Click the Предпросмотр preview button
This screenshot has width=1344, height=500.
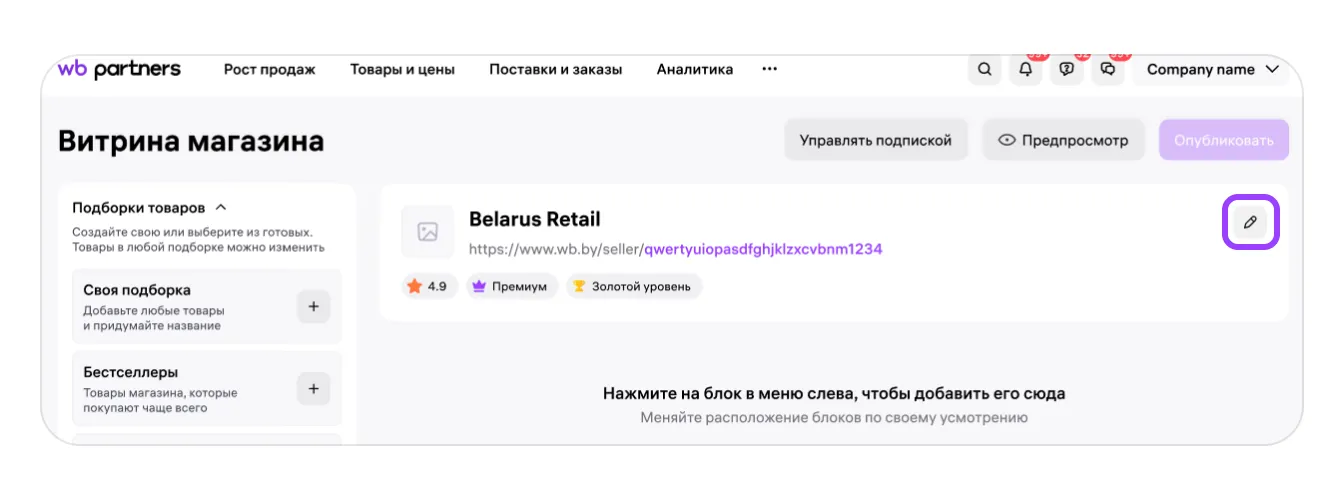1064,140
